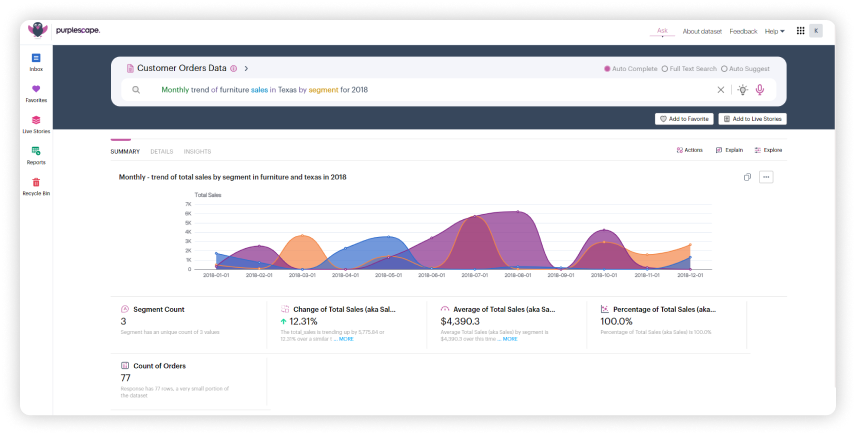Switch to the Insights tab
Screen dimensions: 856x436
(x=197, y=151)
